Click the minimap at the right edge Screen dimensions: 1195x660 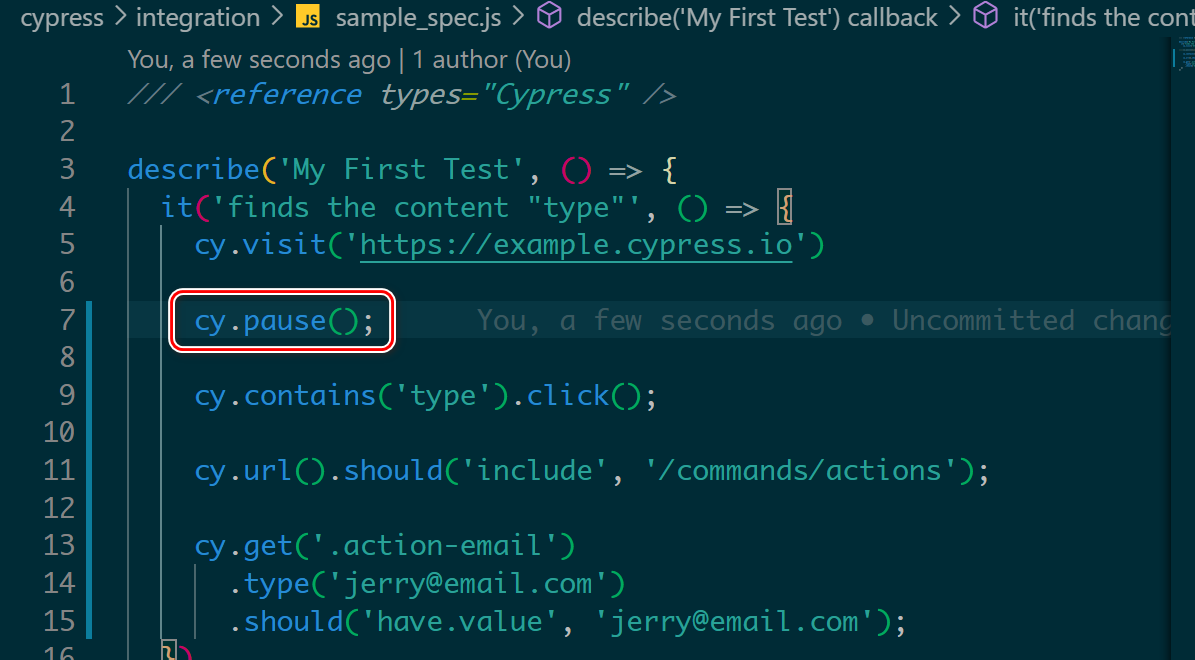[x=1182, y=58]
